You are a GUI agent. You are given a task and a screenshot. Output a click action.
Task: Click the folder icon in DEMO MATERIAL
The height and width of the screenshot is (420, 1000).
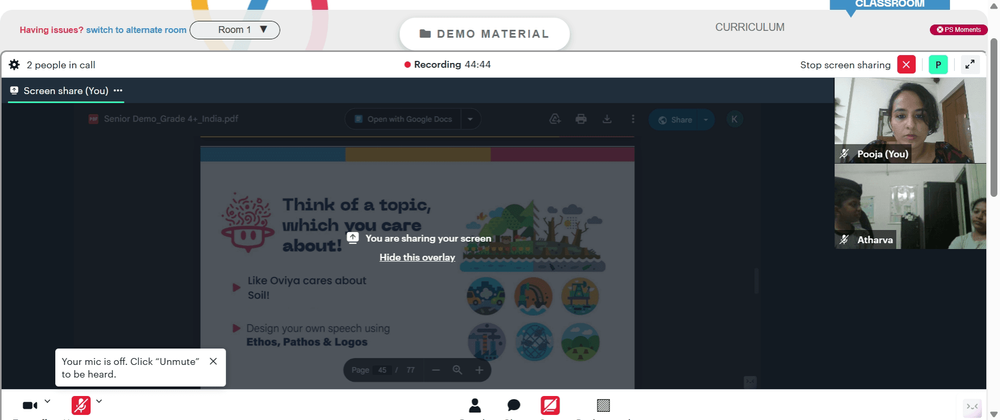click(425, 34)
